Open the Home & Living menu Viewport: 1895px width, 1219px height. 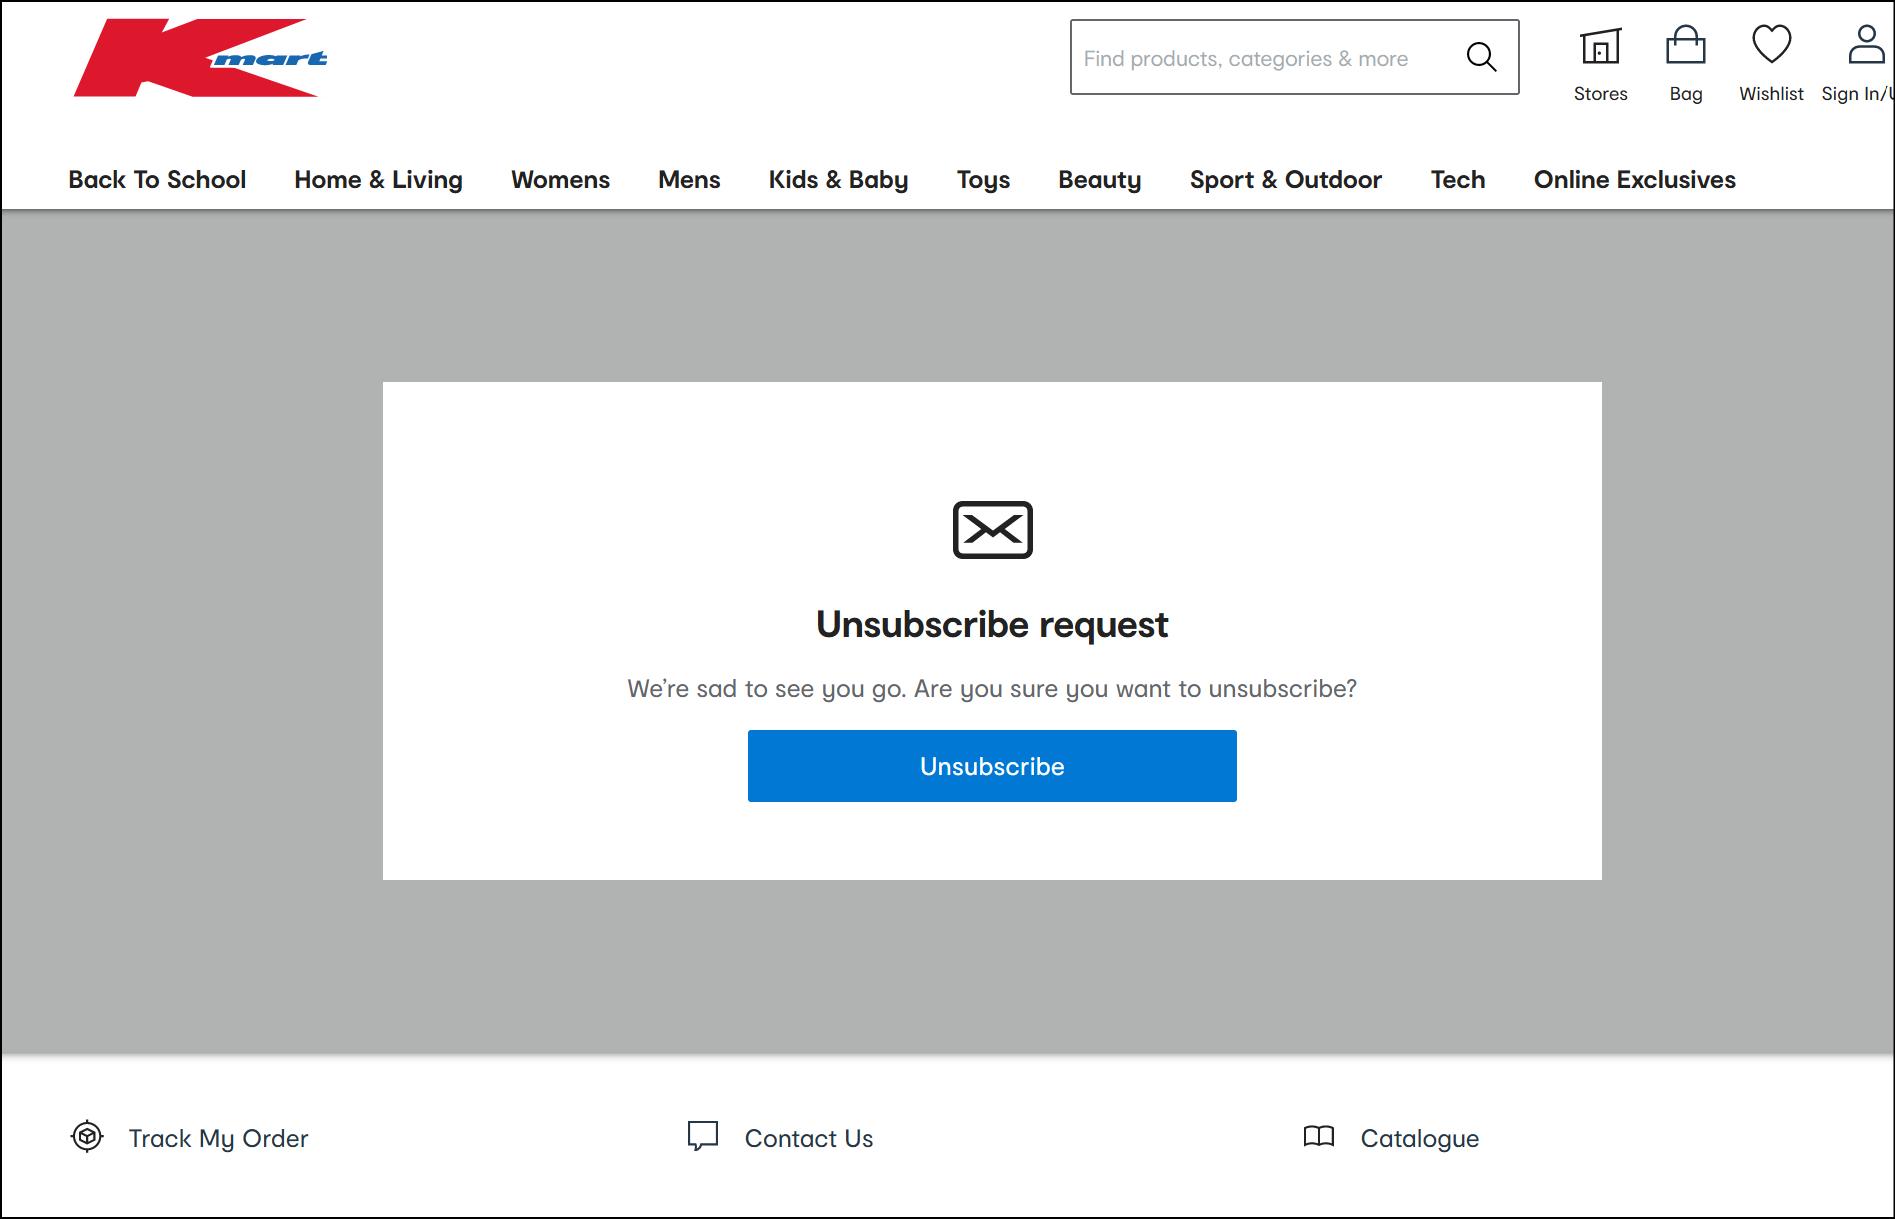click(377, 180)
